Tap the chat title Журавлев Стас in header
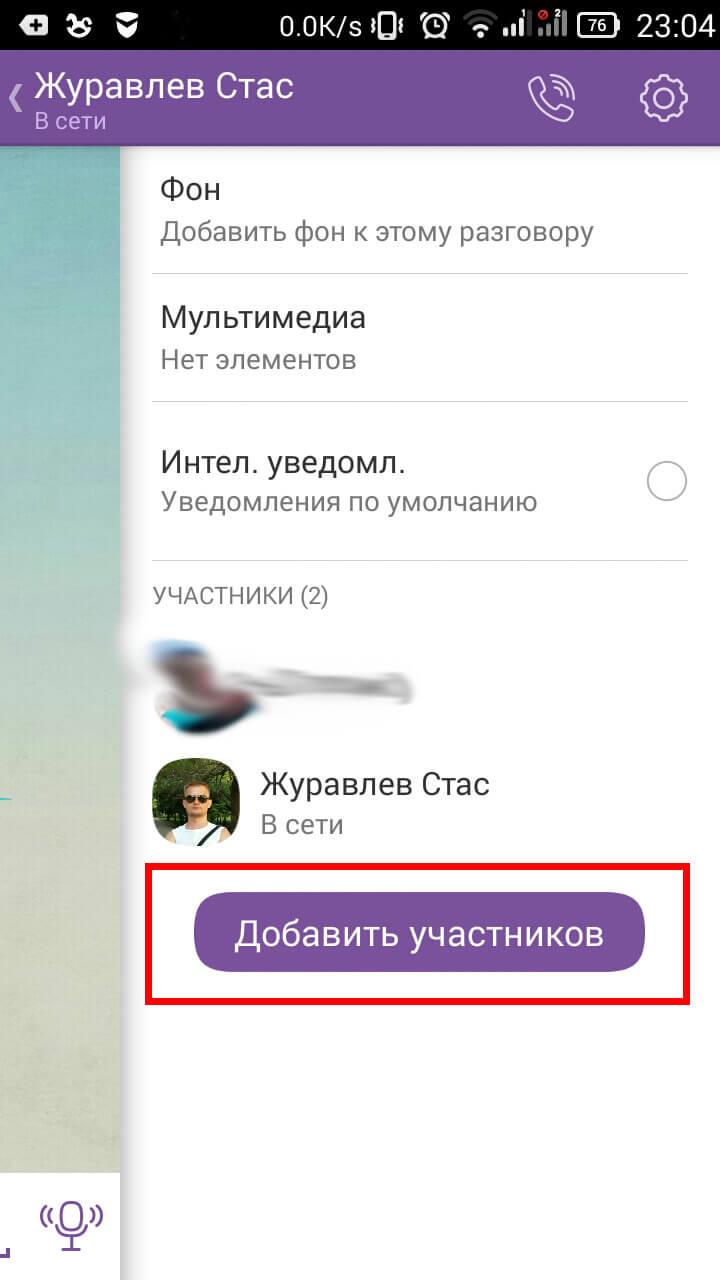Viewport: 720px width, 1280px height. [x=164, y=86]
